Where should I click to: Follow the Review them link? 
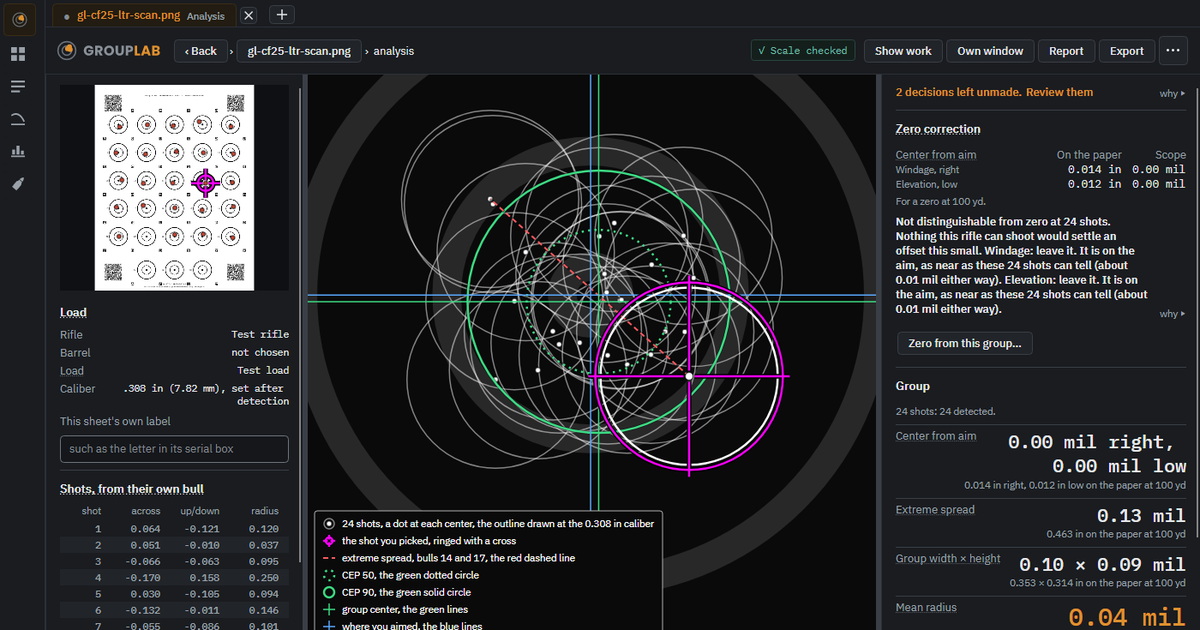[x=1060, y=92]
